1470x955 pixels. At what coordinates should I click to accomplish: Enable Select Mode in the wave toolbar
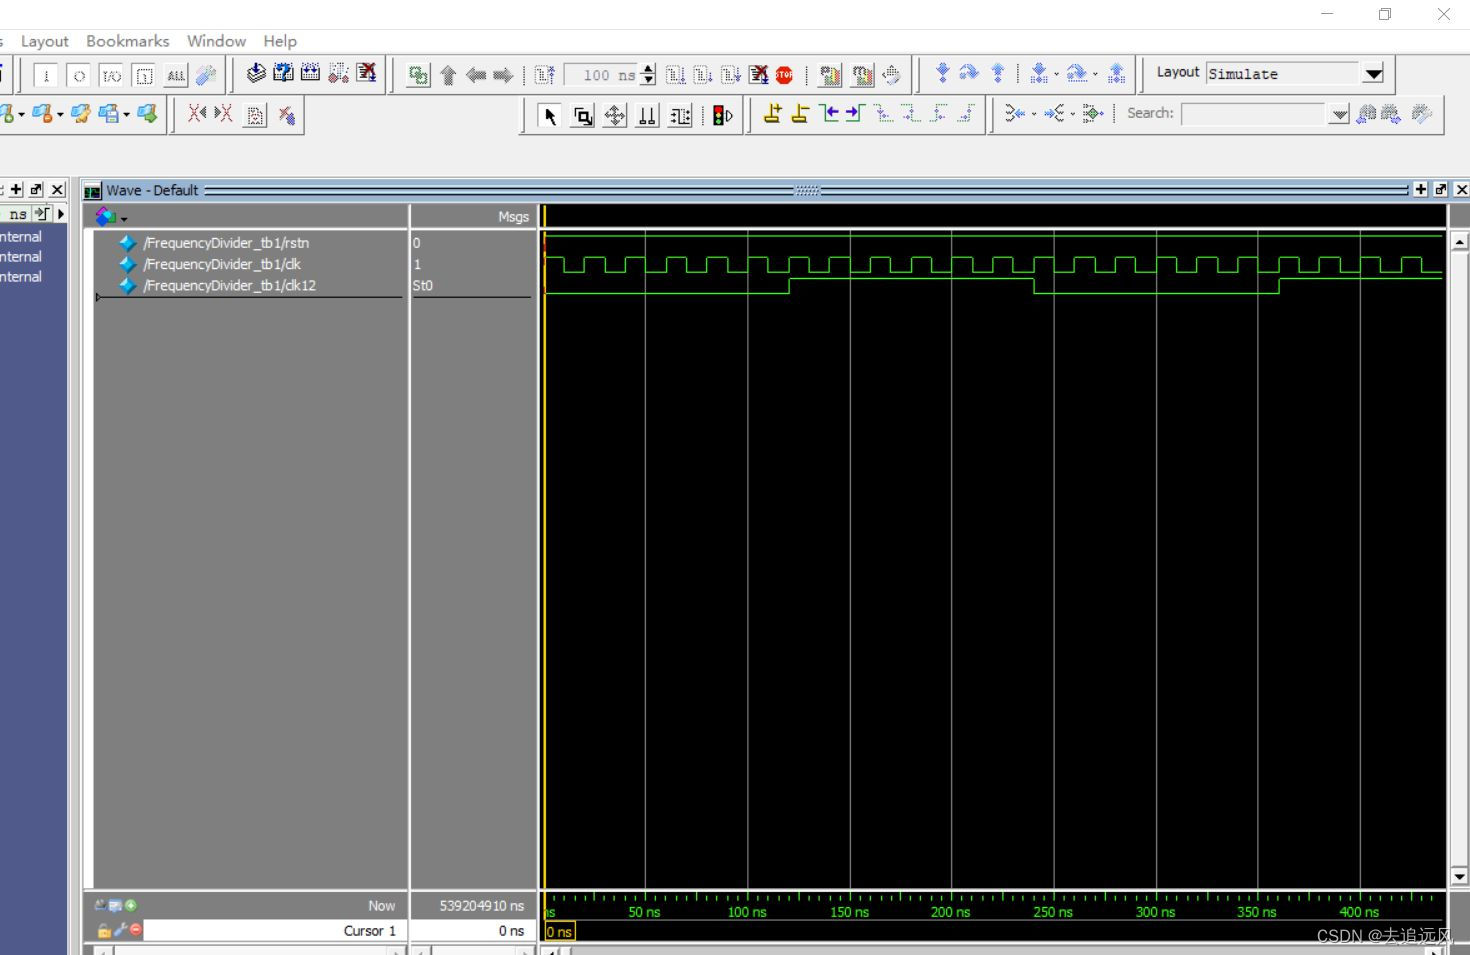[549, 116]
